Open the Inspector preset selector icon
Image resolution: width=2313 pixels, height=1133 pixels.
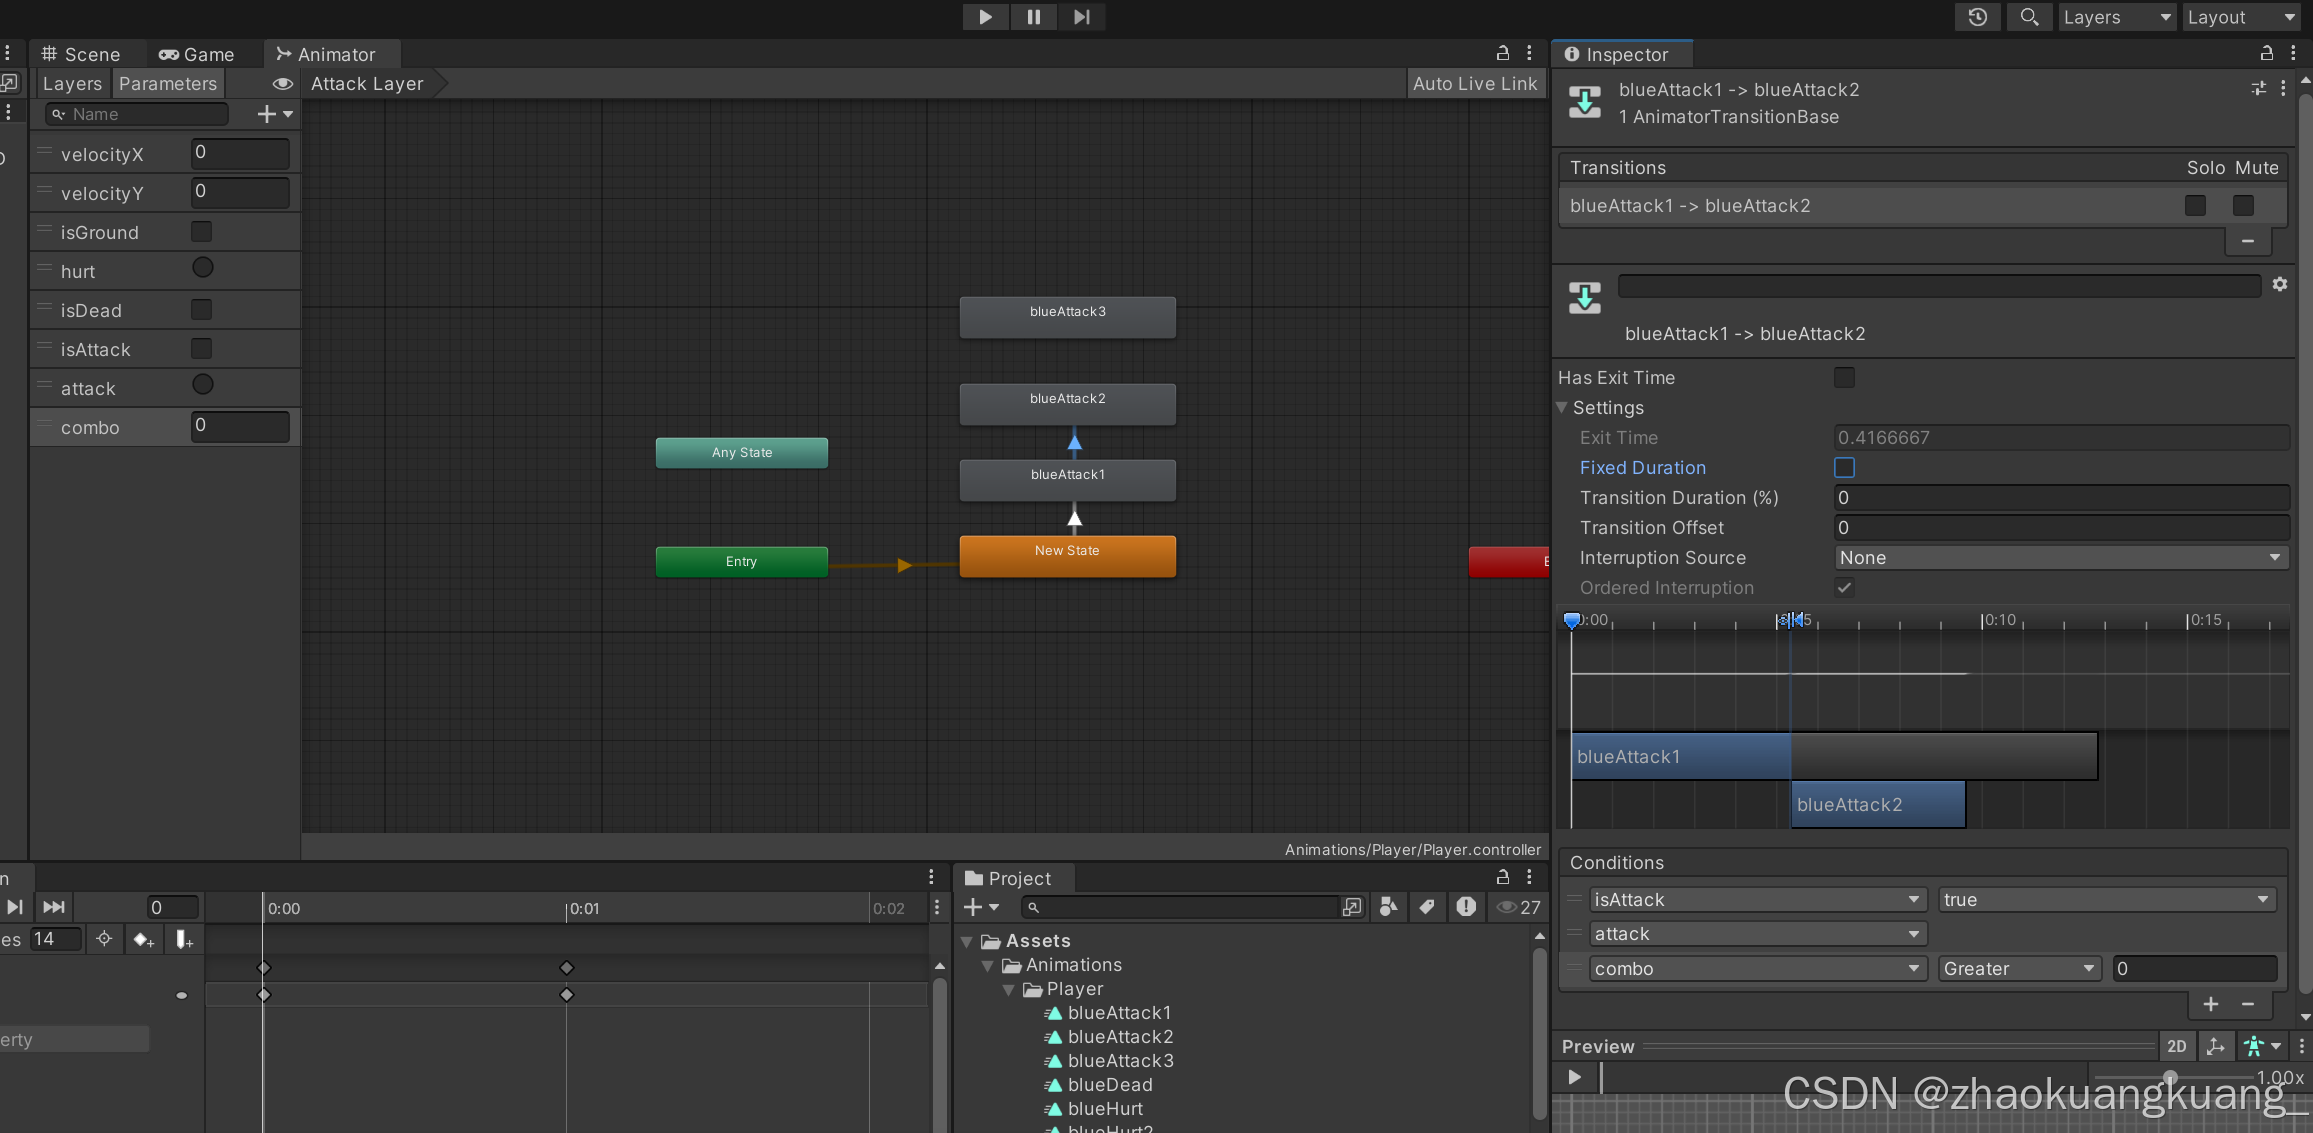coord(2258,89)
